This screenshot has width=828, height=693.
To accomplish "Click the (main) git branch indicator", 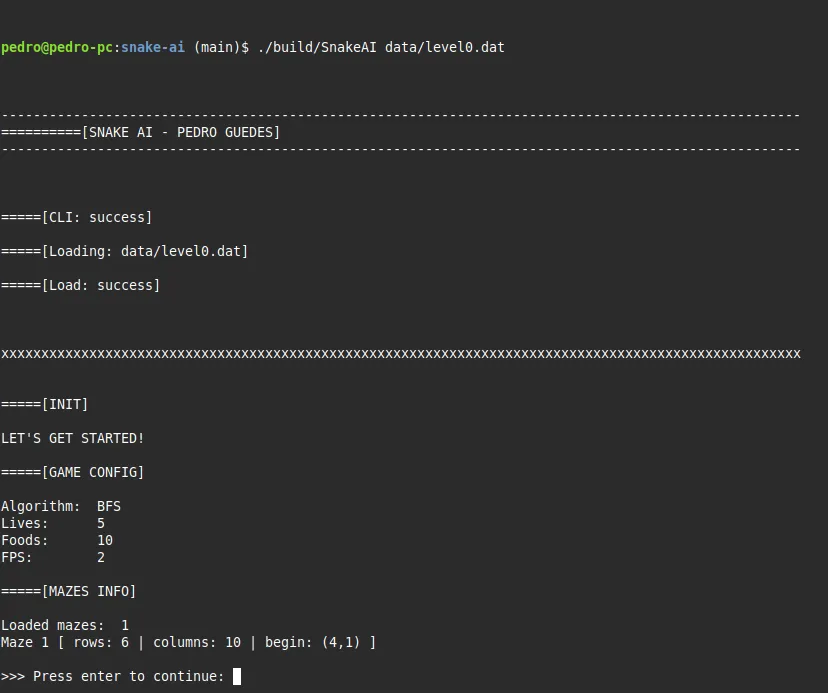I will (x=217, y=48).
